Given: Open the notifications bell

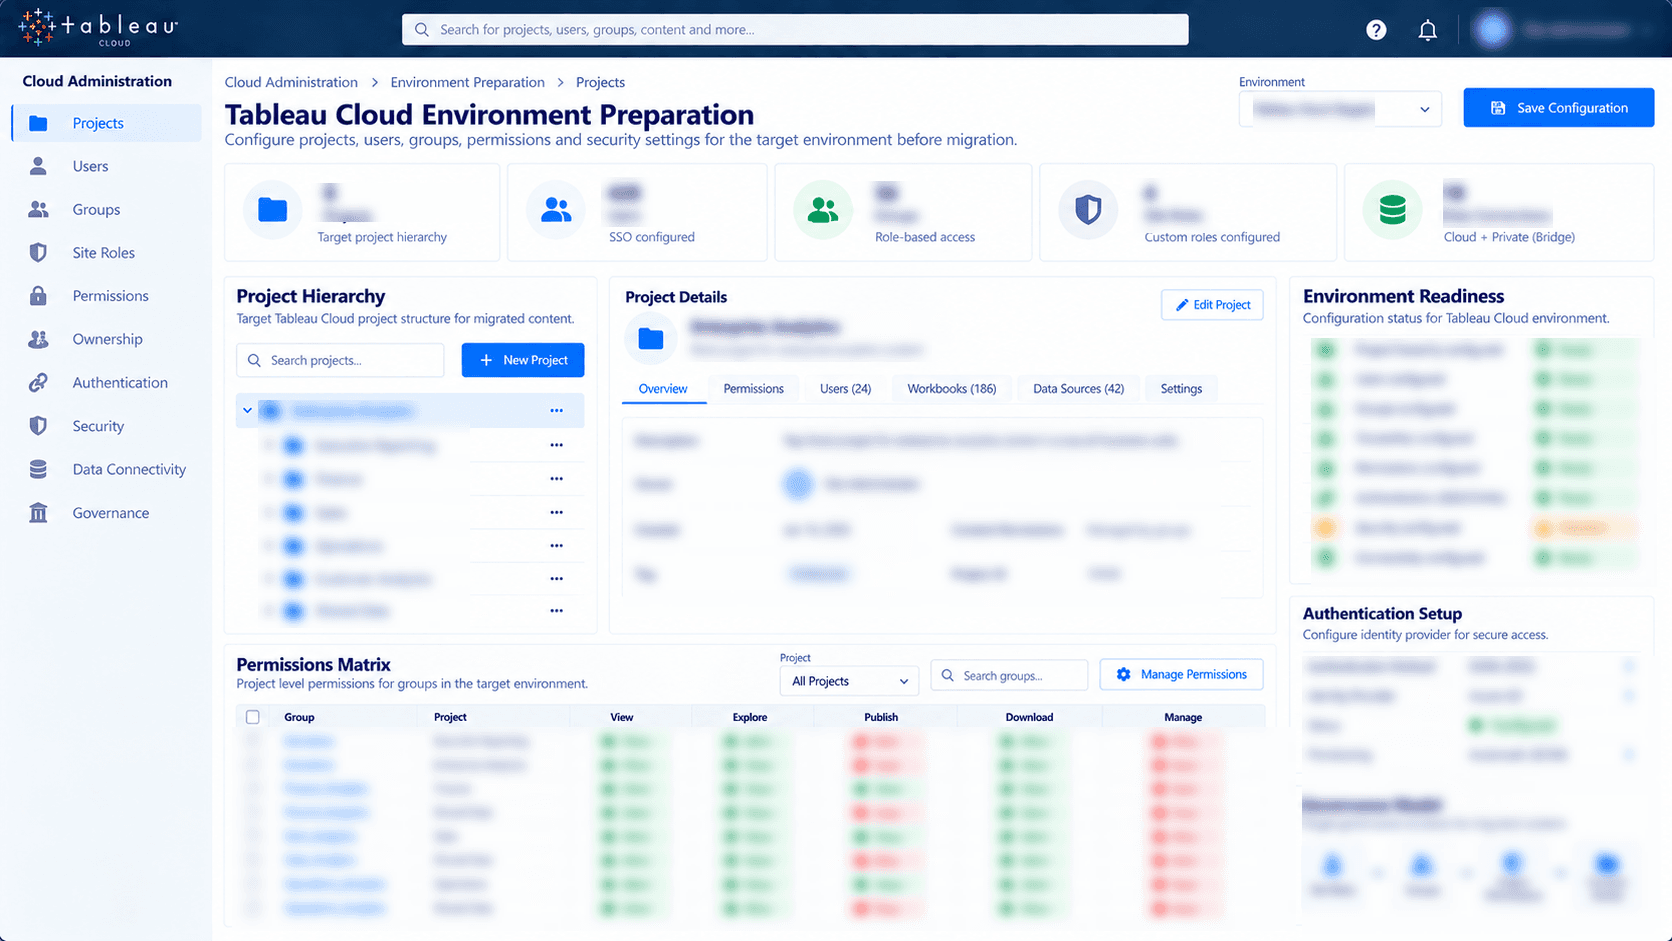Looking at the screenshot, I should 1427,30.
